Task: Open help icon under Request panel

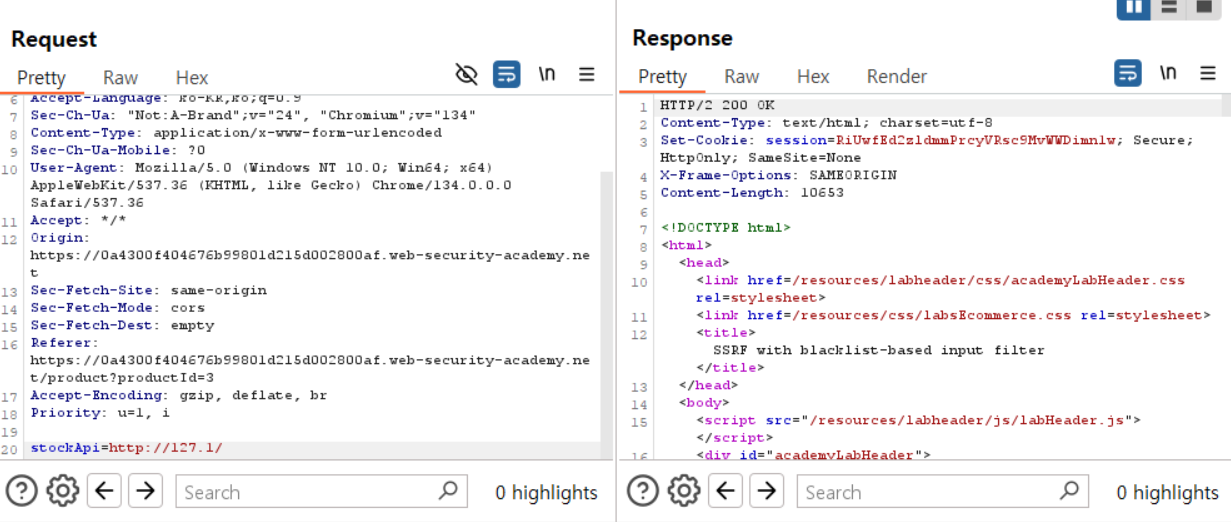Action: click(x=22, y=491)
